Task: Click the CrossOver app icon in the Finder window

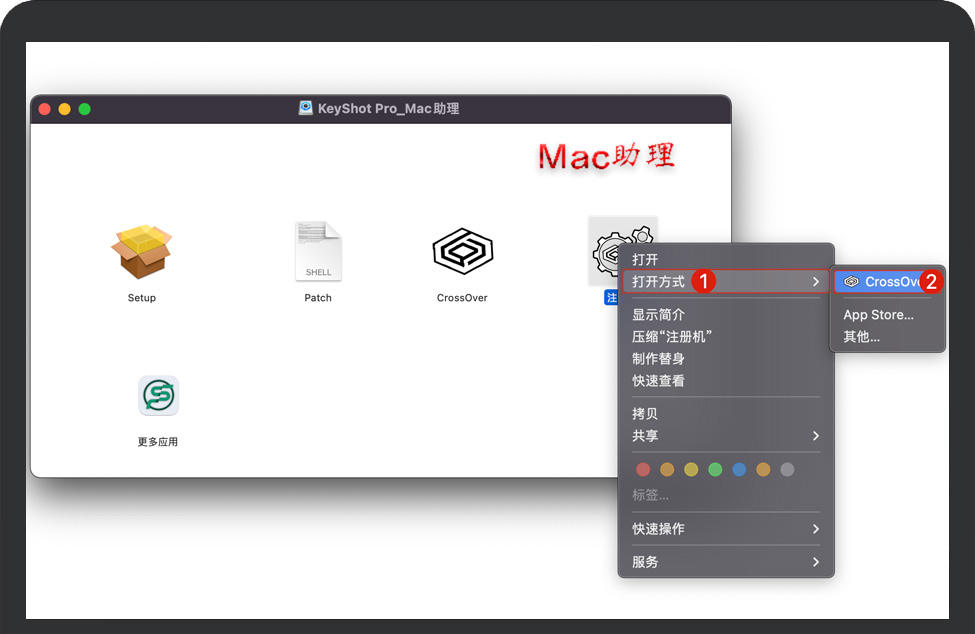Action: tap(462, 251)
